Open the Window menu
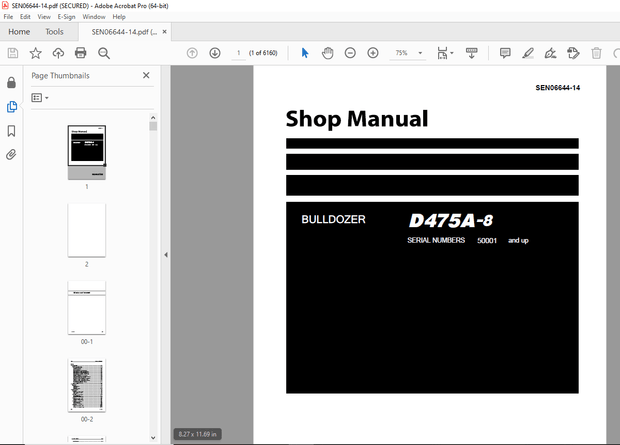Viewport: 620px width, 445px height. pos(94,17)
